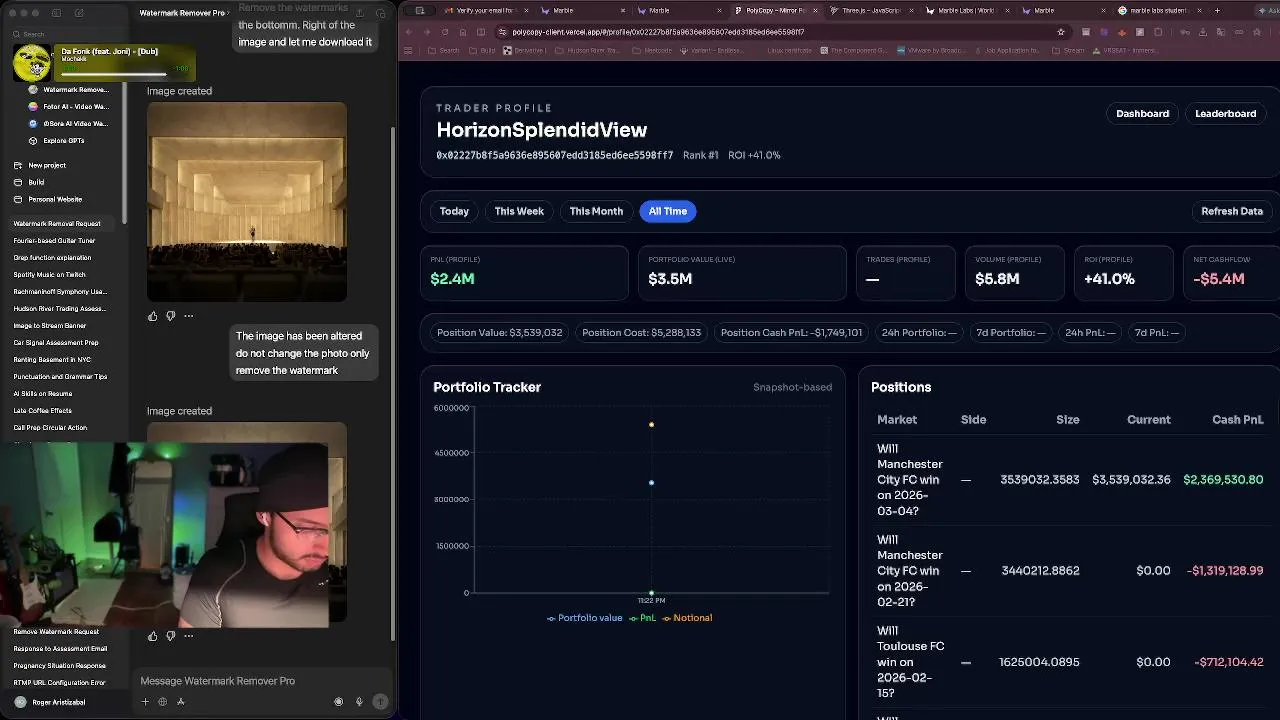This screenshot has height=720, width=1280.
Task: Toggle the ChatGPT sidebar icon
Action: [56, 13]
